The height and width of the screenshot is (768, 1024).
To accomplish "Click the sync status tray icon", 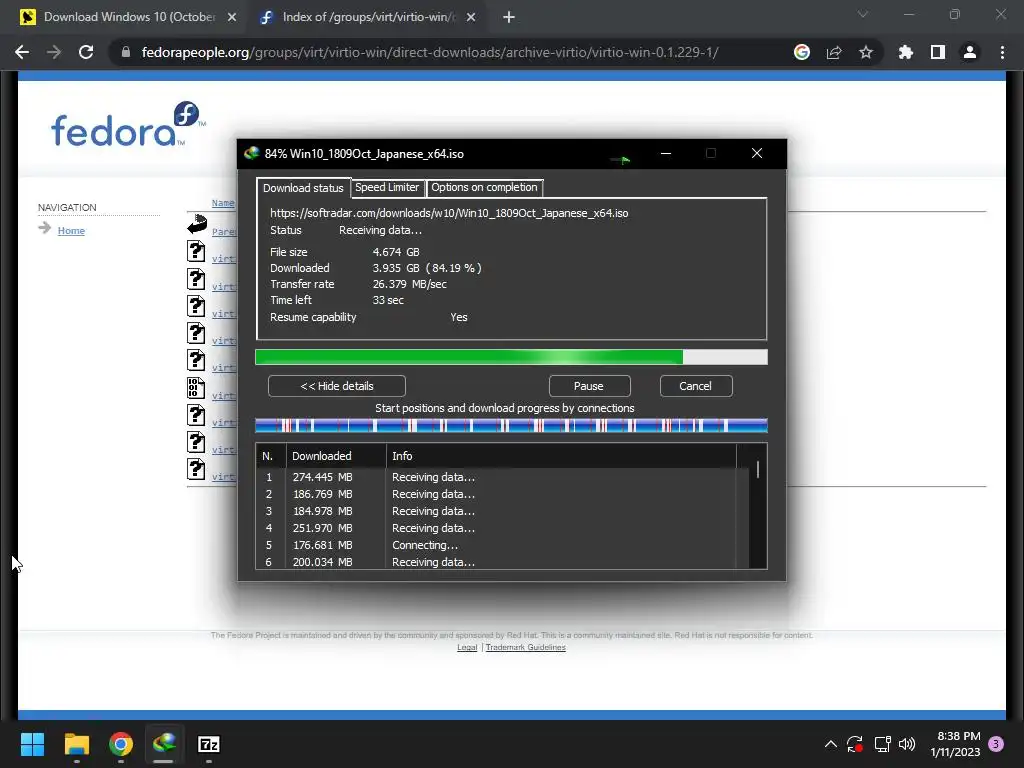I will click(x=855, y=744).
